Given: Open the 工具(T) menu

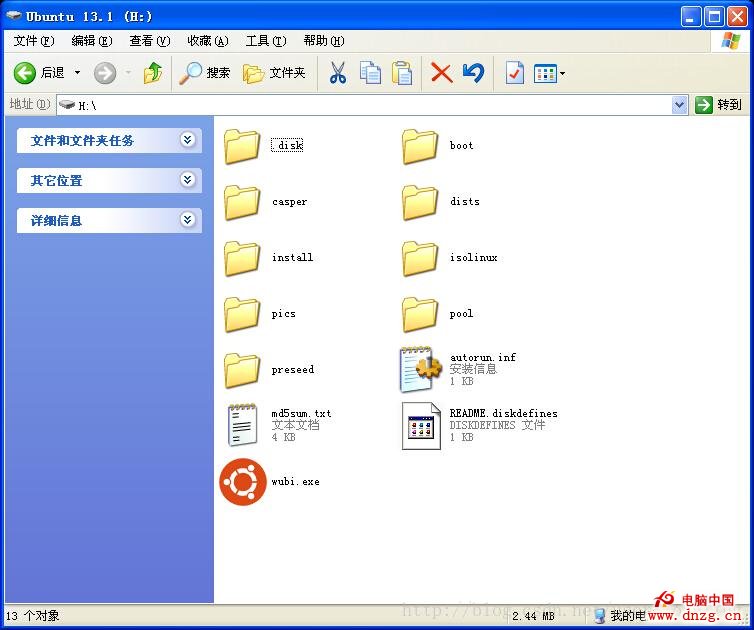Looking at the screenshot, I should pyautogui.click(x=266, y=41).
